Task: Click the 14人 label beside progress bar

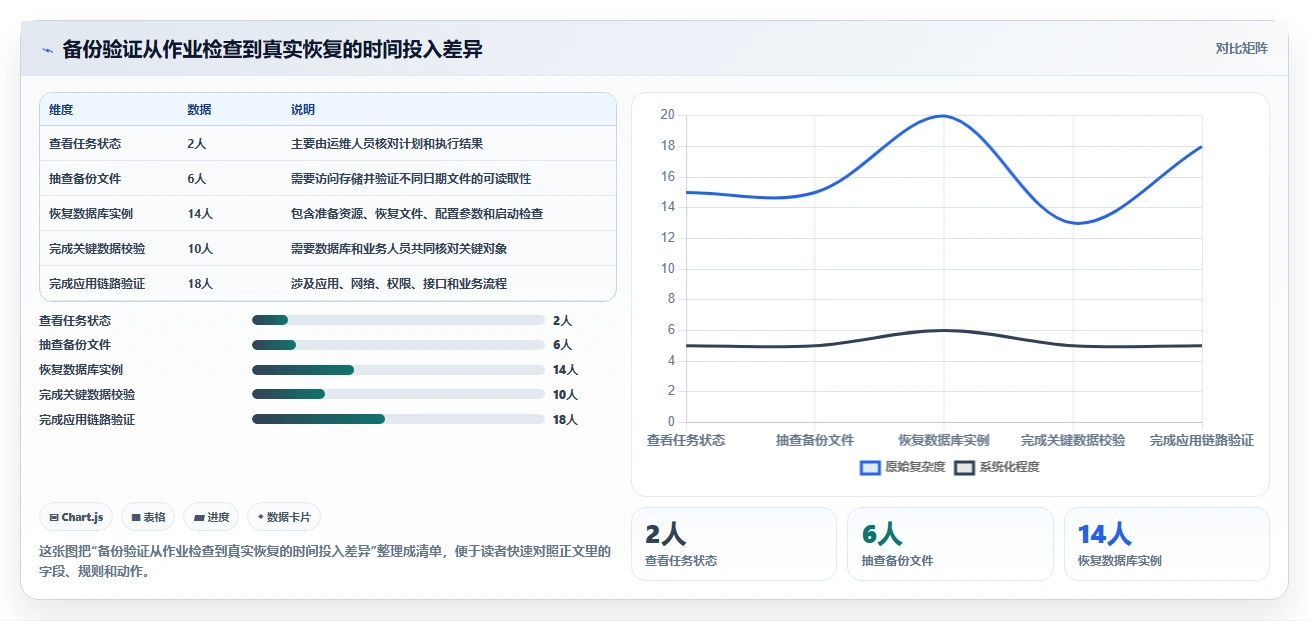Action: coord(565,370)
